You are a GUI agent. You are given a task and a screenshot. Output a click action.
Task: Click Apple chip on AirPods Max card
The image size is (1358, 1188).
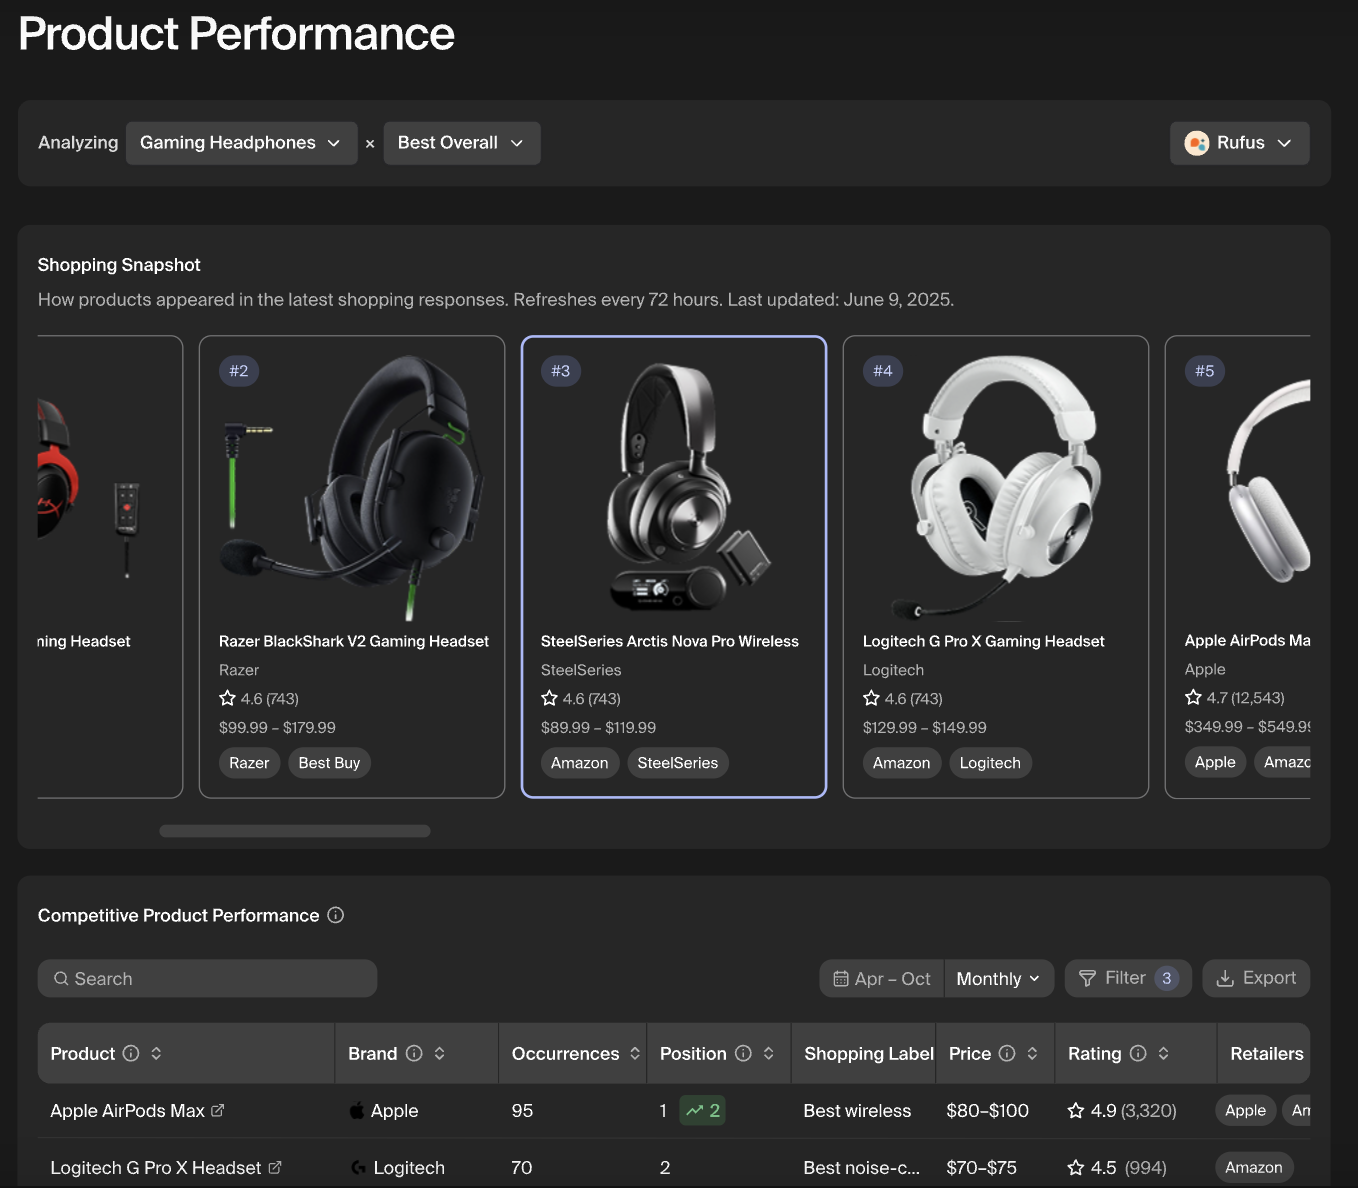click(1215, 762)
